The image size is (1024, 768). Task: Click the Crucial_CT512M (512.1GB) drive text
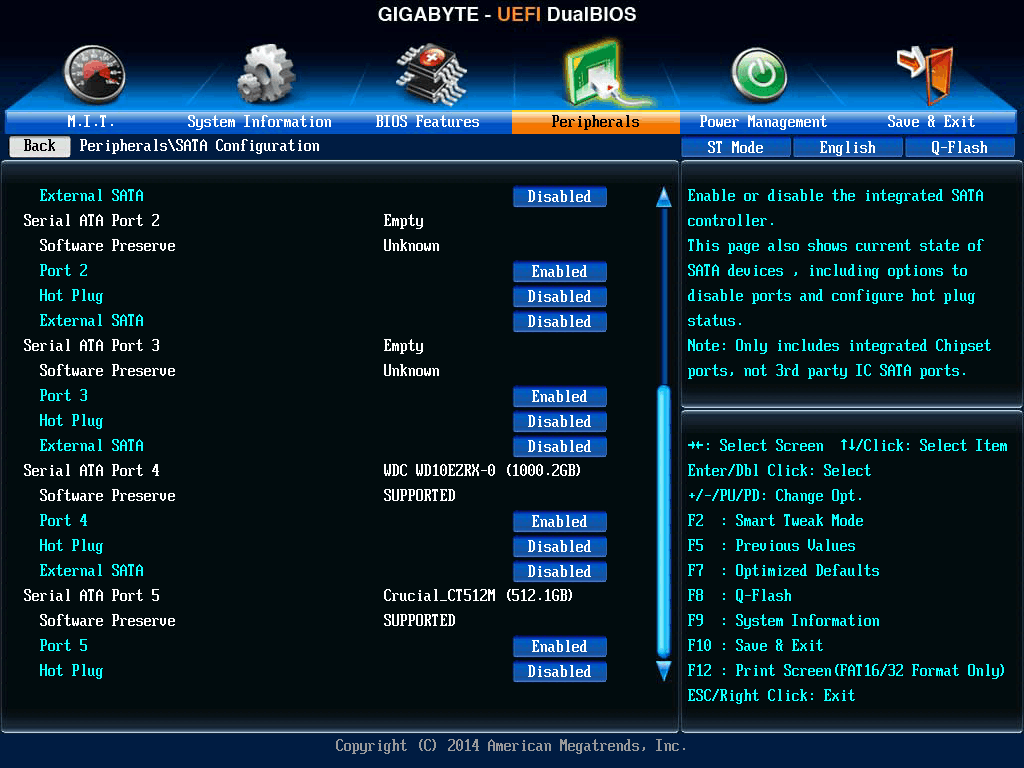coord(478,596)
